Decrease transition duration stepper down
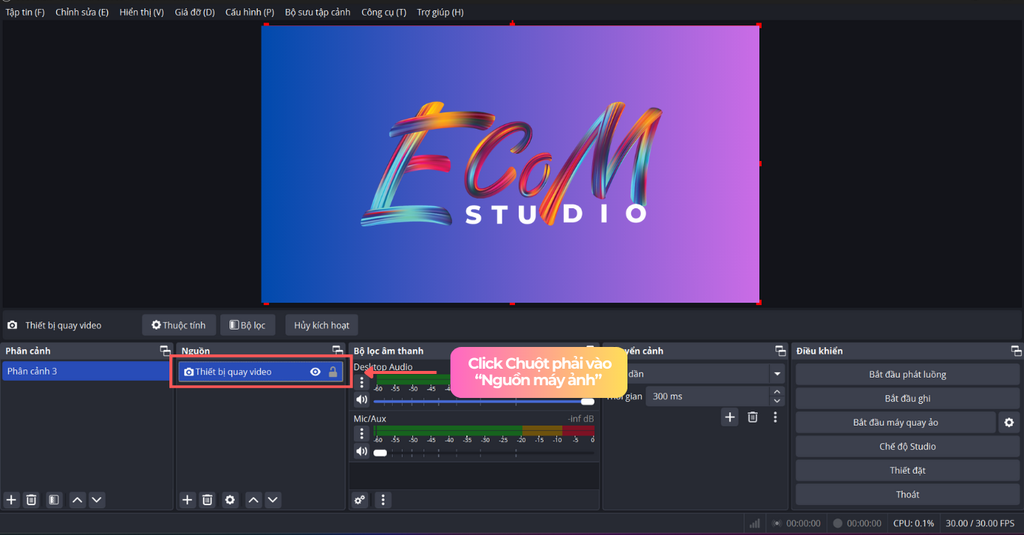 [x=776, y=400]
